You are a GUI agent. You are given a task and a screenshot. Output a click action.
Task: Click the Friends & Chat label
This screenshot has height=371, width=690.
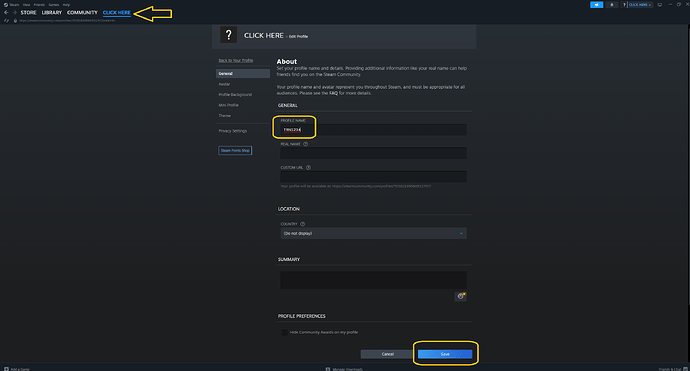[x=670, y=369]
